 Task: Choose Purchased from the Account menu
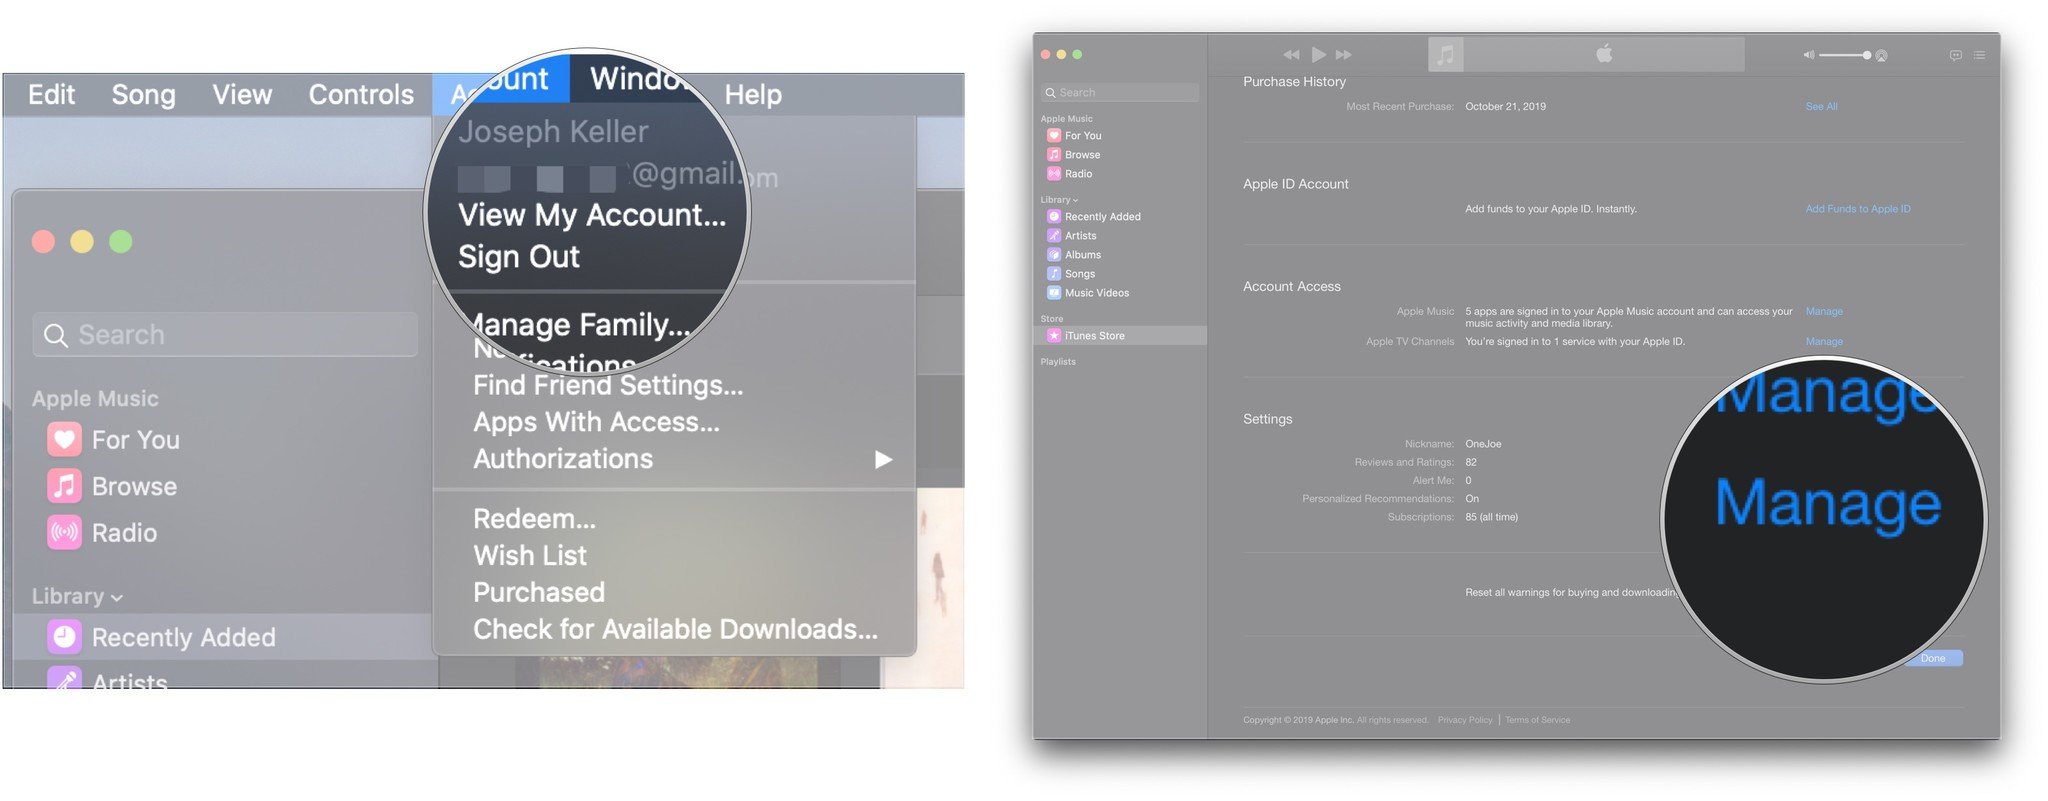pos(538,593)
